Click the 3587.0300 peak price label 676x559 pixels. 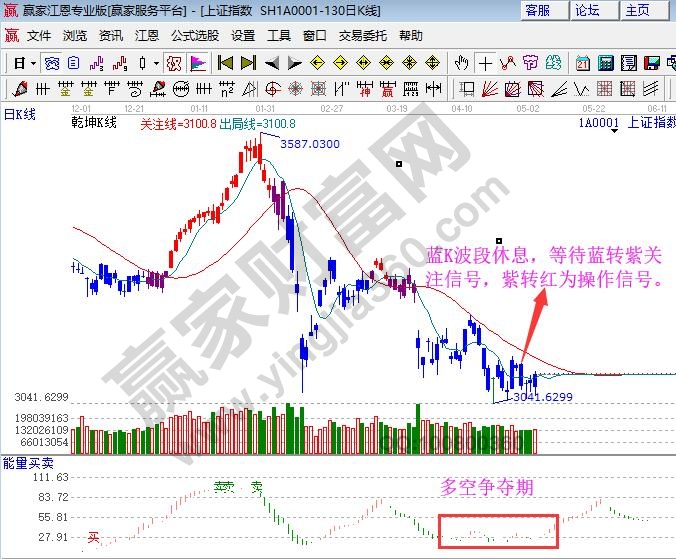click(309, 144)
